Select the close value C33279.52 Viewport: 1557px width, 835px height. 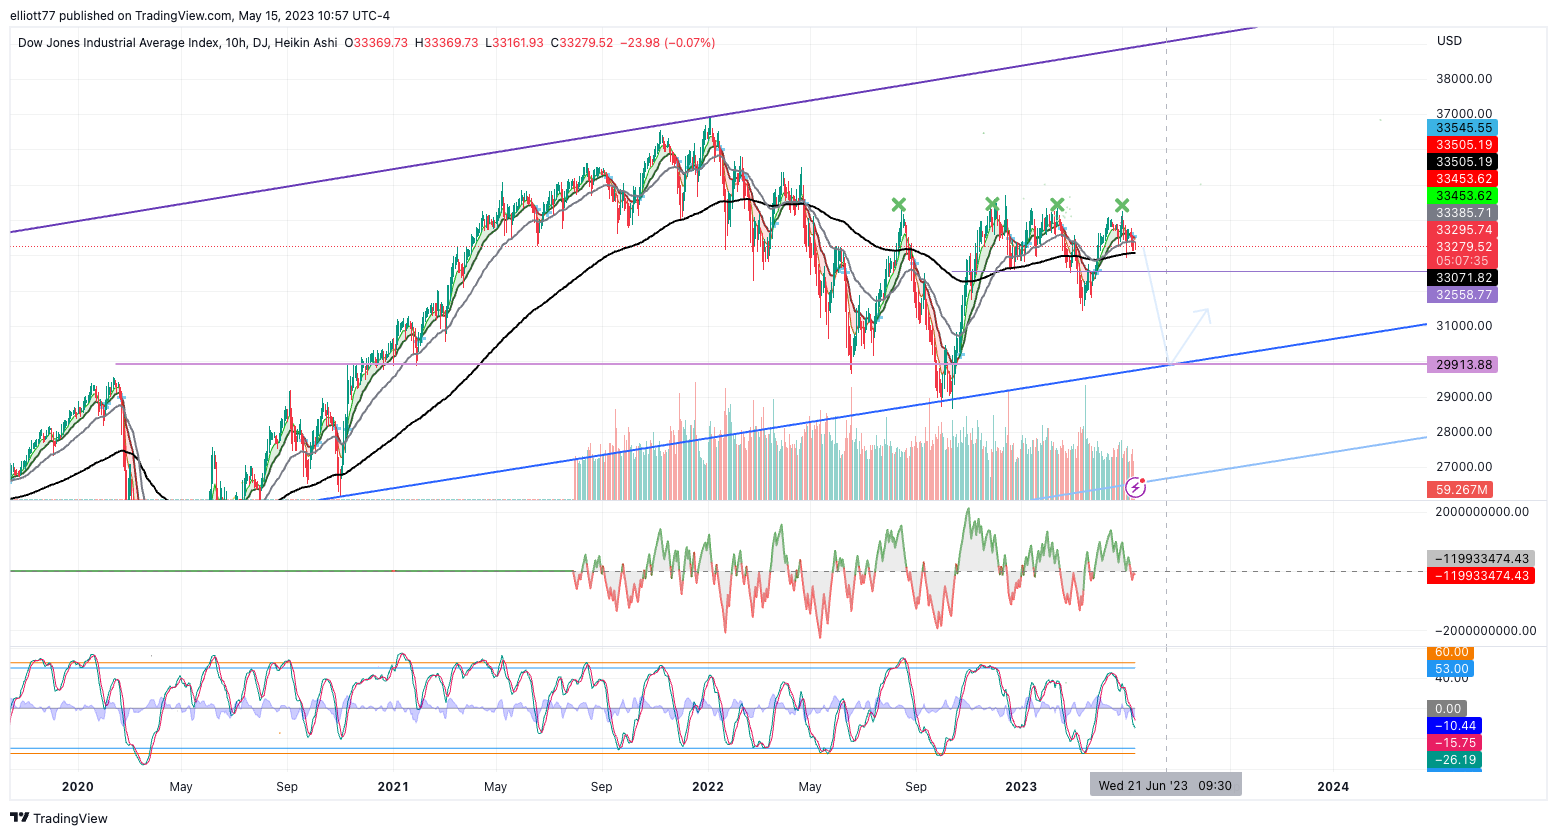pyautogui.click(x=582, y=43)
